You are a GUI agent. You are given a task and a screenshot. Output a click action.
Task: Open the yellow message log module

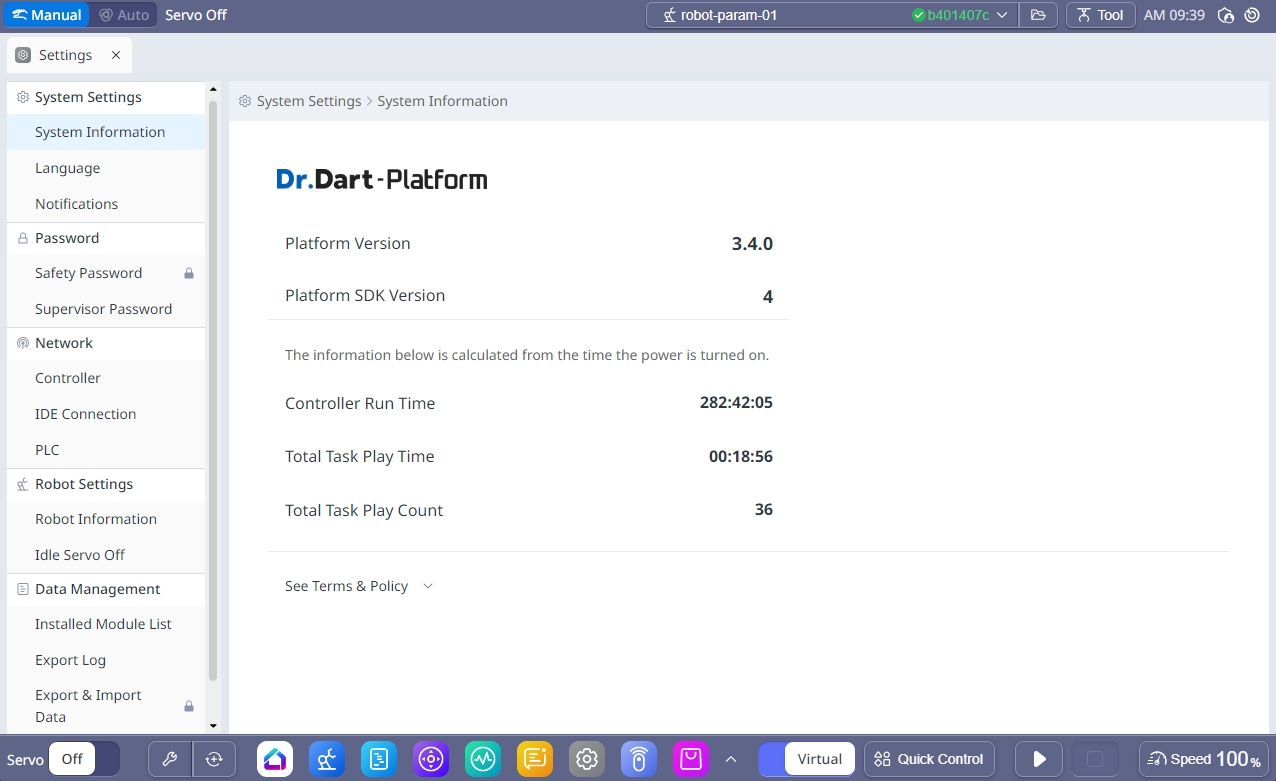click(535, 759)
